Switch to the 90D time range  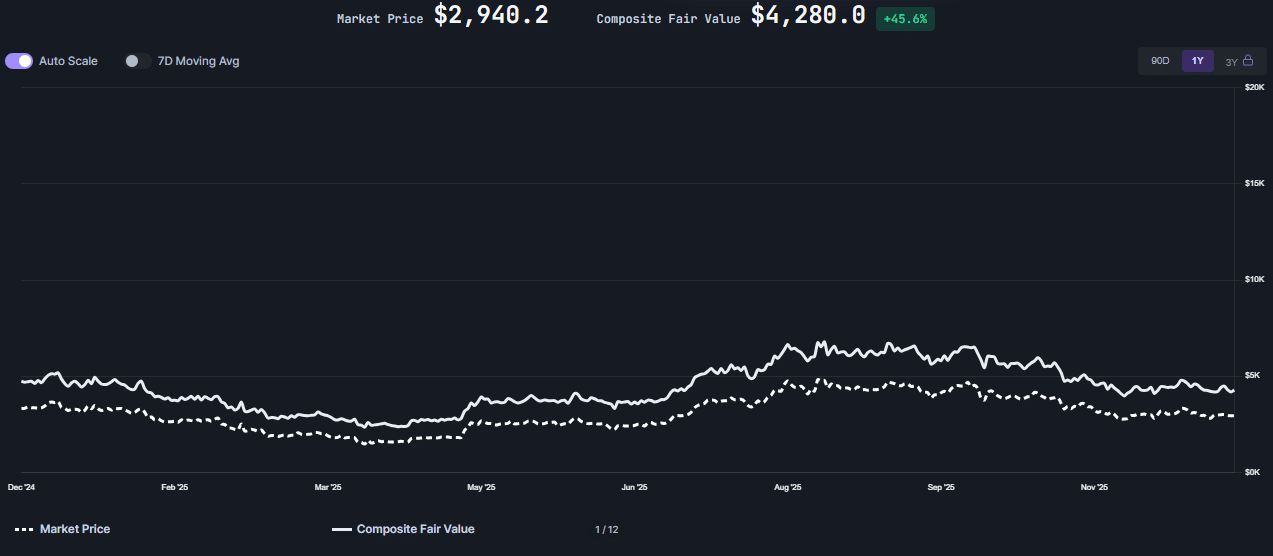tap(1160, 61)
